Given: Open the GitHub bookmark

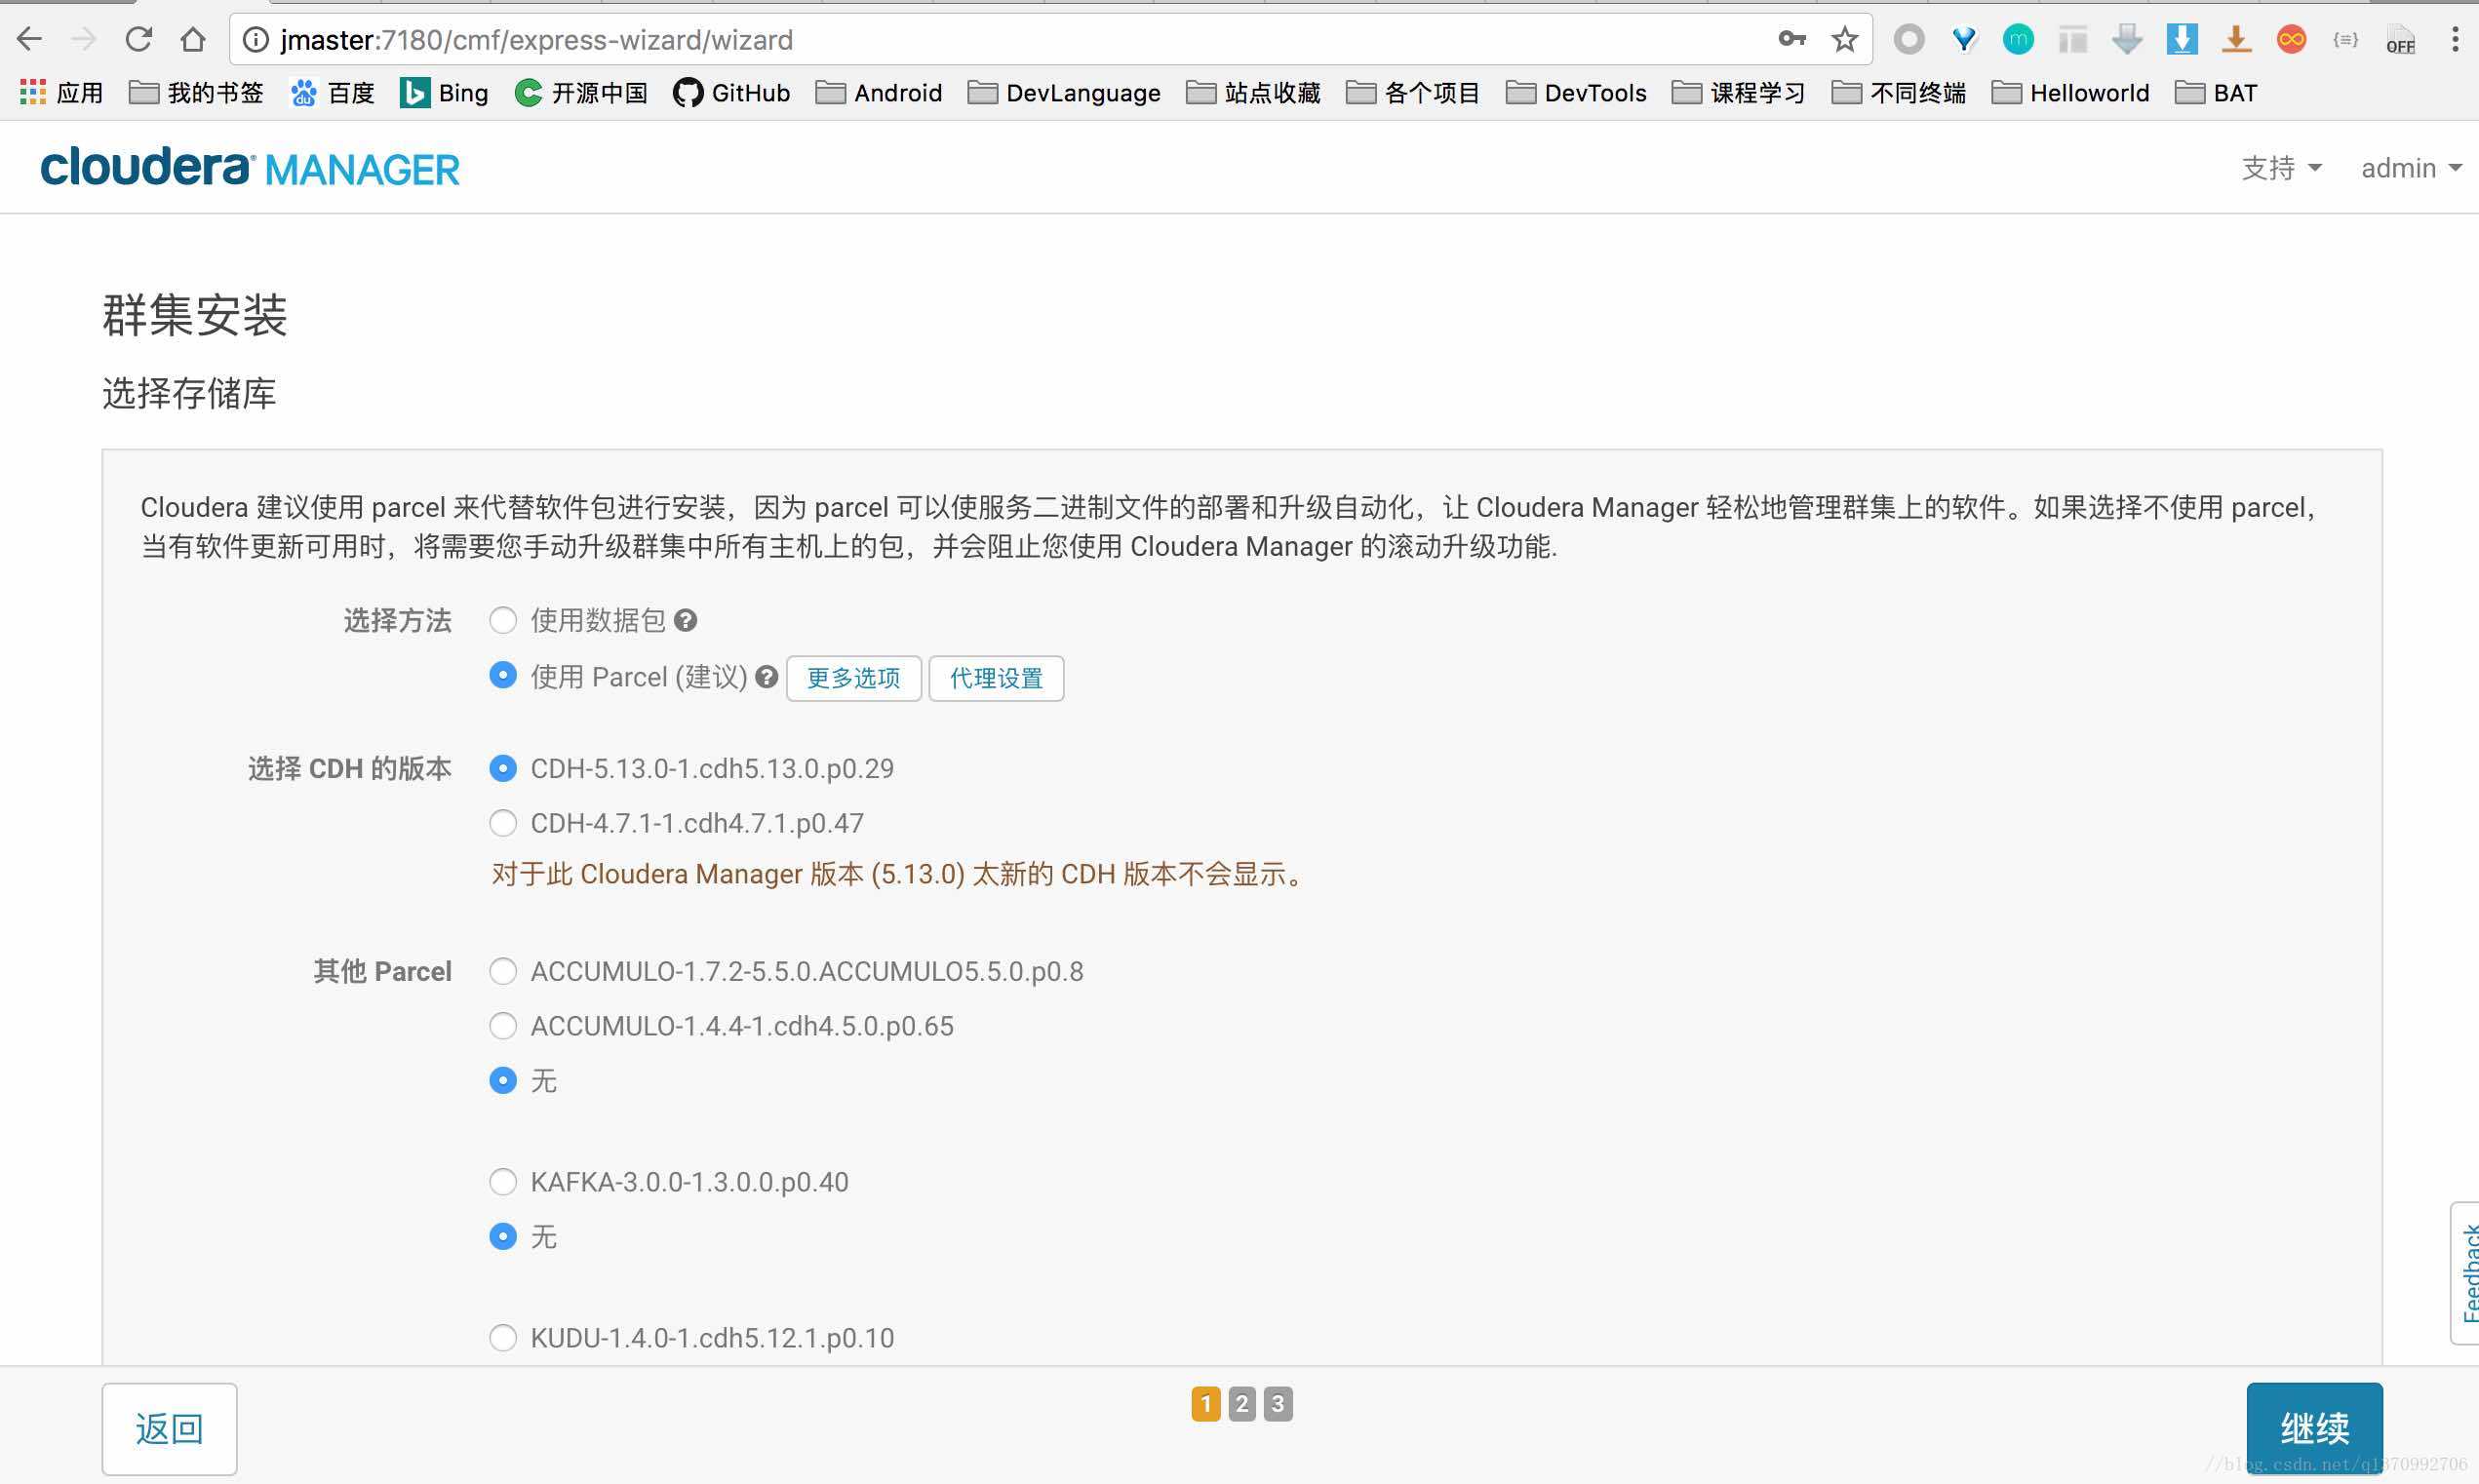Looking at the screenshot, I should coord(731,93).
